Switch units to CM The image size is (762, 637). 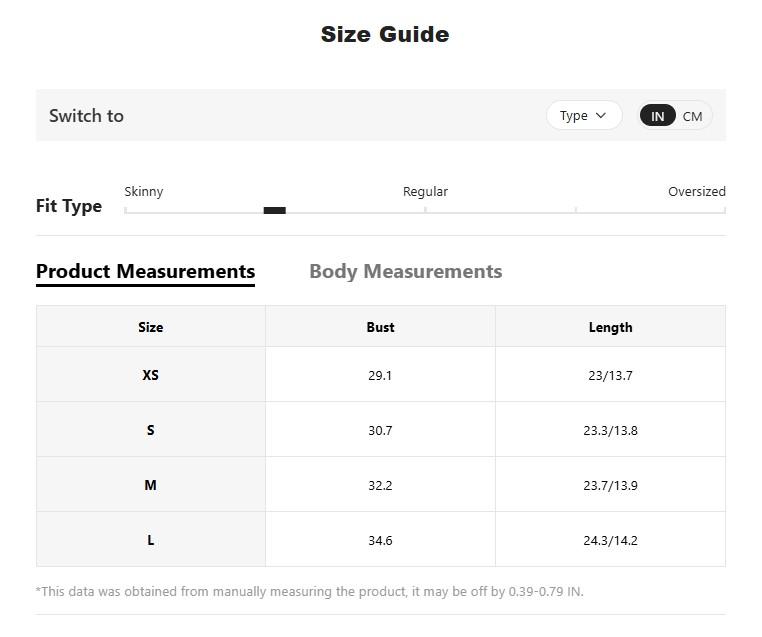(x=693, y=116)
